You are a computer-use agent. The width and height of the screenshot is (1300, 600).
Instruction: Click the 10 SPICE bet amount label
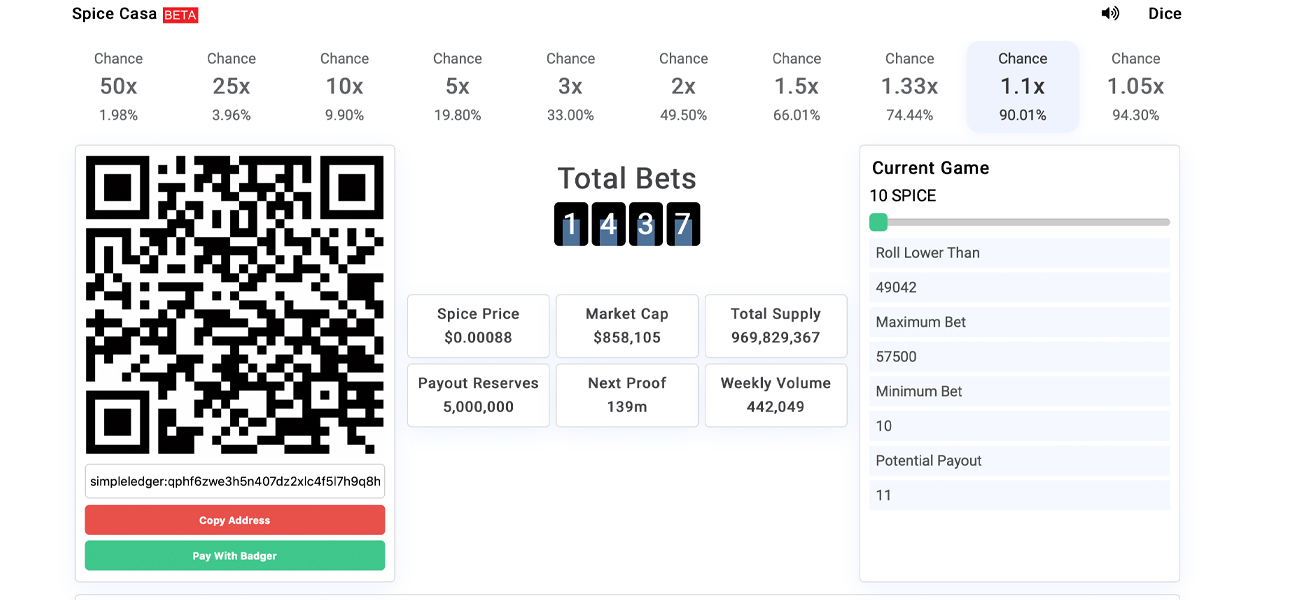[x=903, y=196]
